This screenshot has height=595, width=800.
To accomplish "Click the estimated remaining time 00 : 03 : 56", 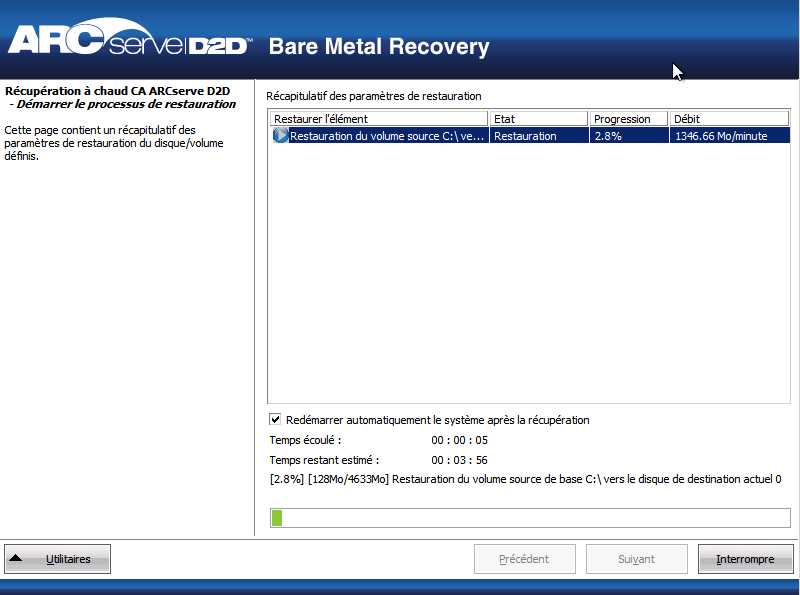I will pos(459,460).
